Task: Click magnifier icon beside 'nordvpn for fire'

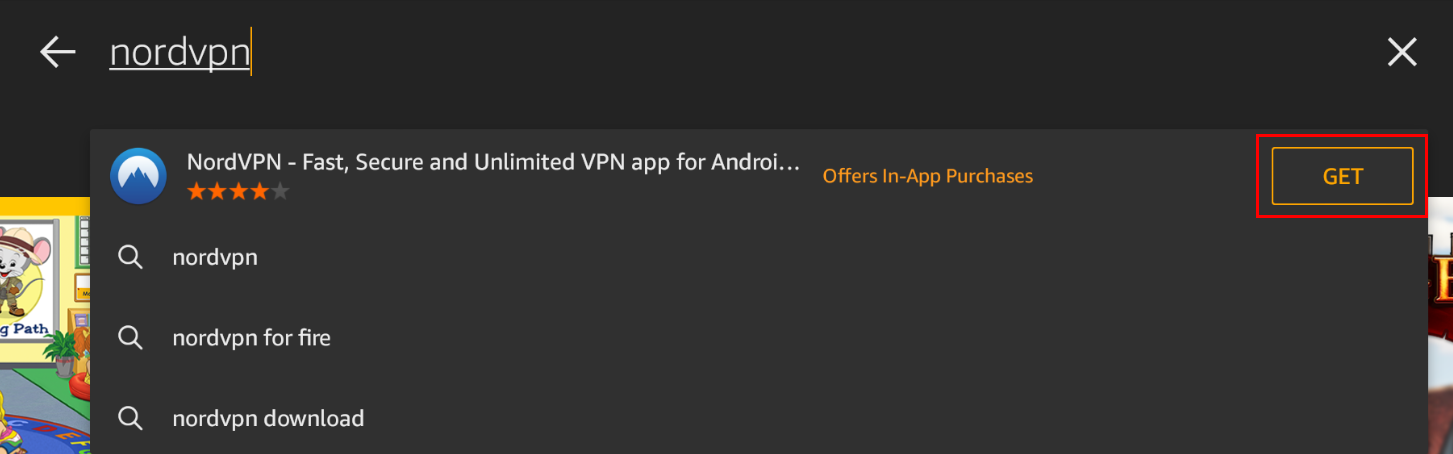Action: click(130, 337)
